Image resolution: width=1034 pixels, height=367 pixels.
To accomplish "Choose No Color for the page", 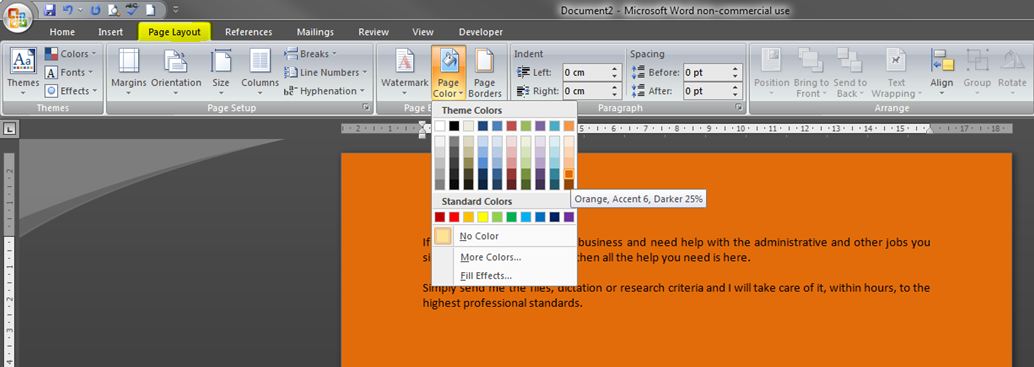I will [x=504, y=236].
